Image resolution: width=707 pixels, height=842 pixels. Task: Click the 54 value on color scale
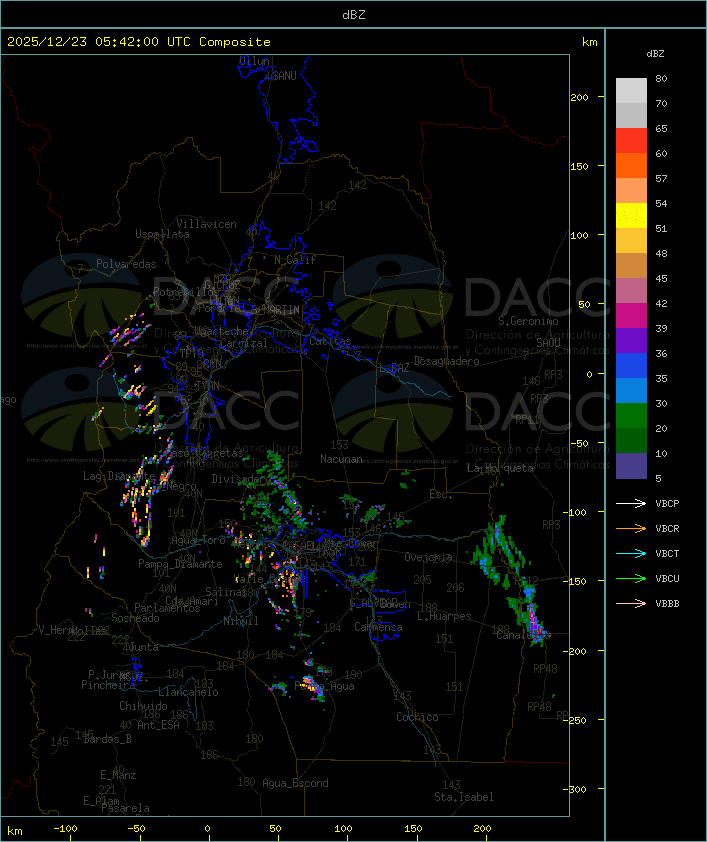(x=661, y=204)
